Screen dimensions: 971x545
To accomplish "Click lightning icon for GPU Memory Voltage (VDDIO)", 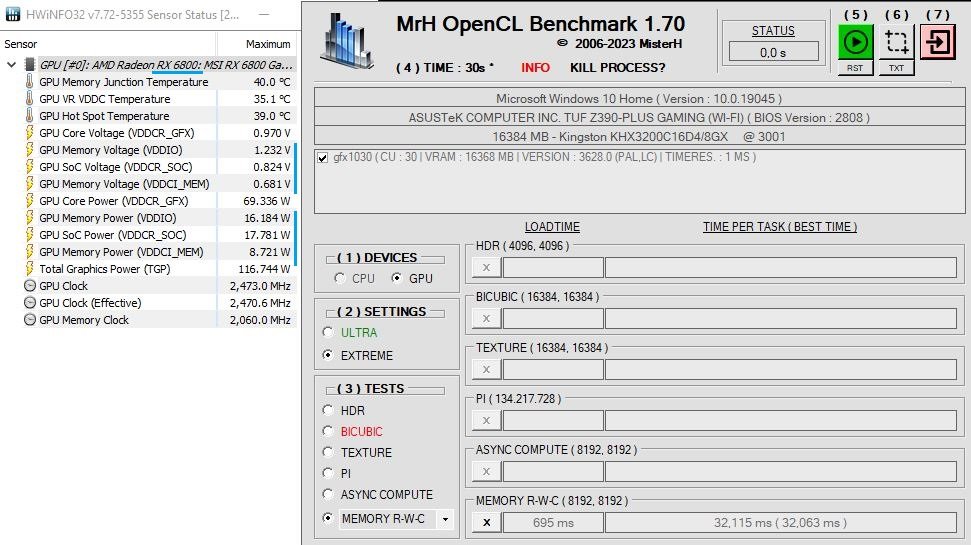I will click(x=29, y=150).
